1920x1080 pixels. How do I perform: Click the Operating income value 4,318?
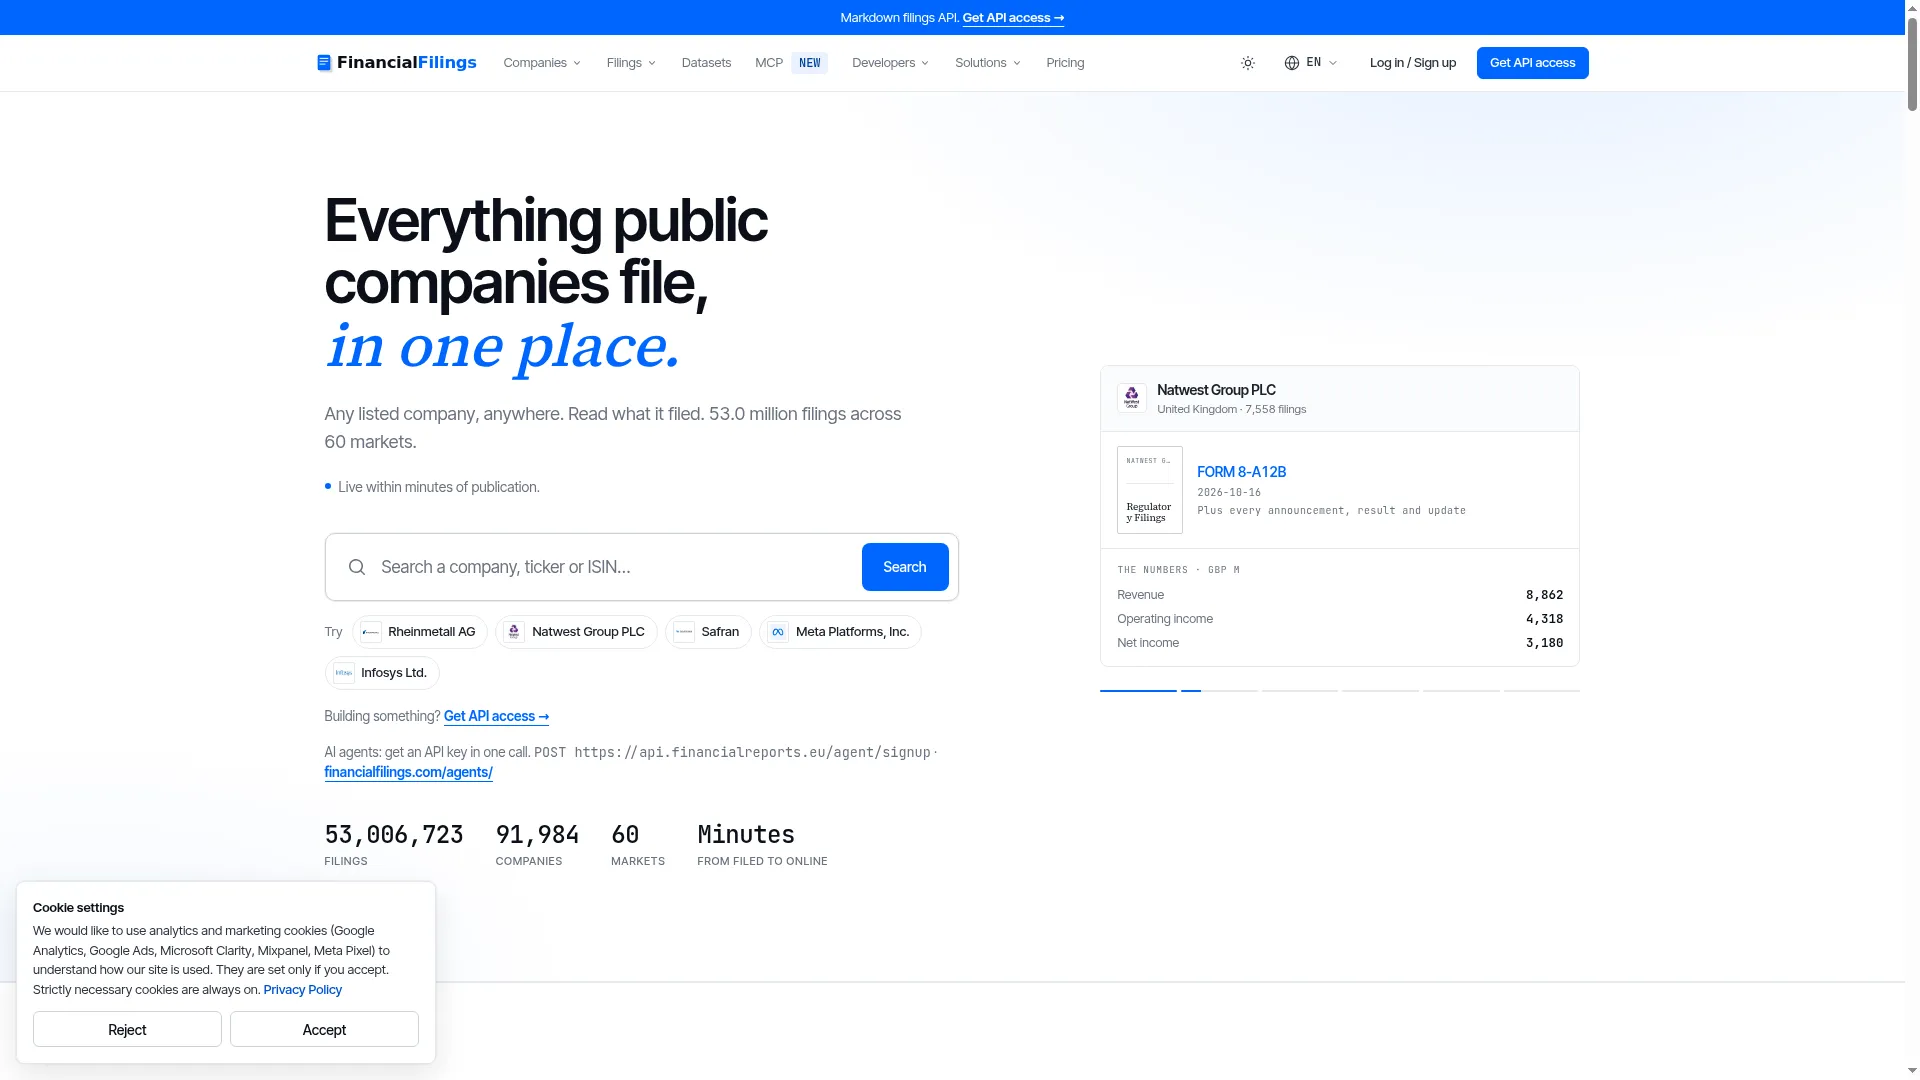[1544, 619]
